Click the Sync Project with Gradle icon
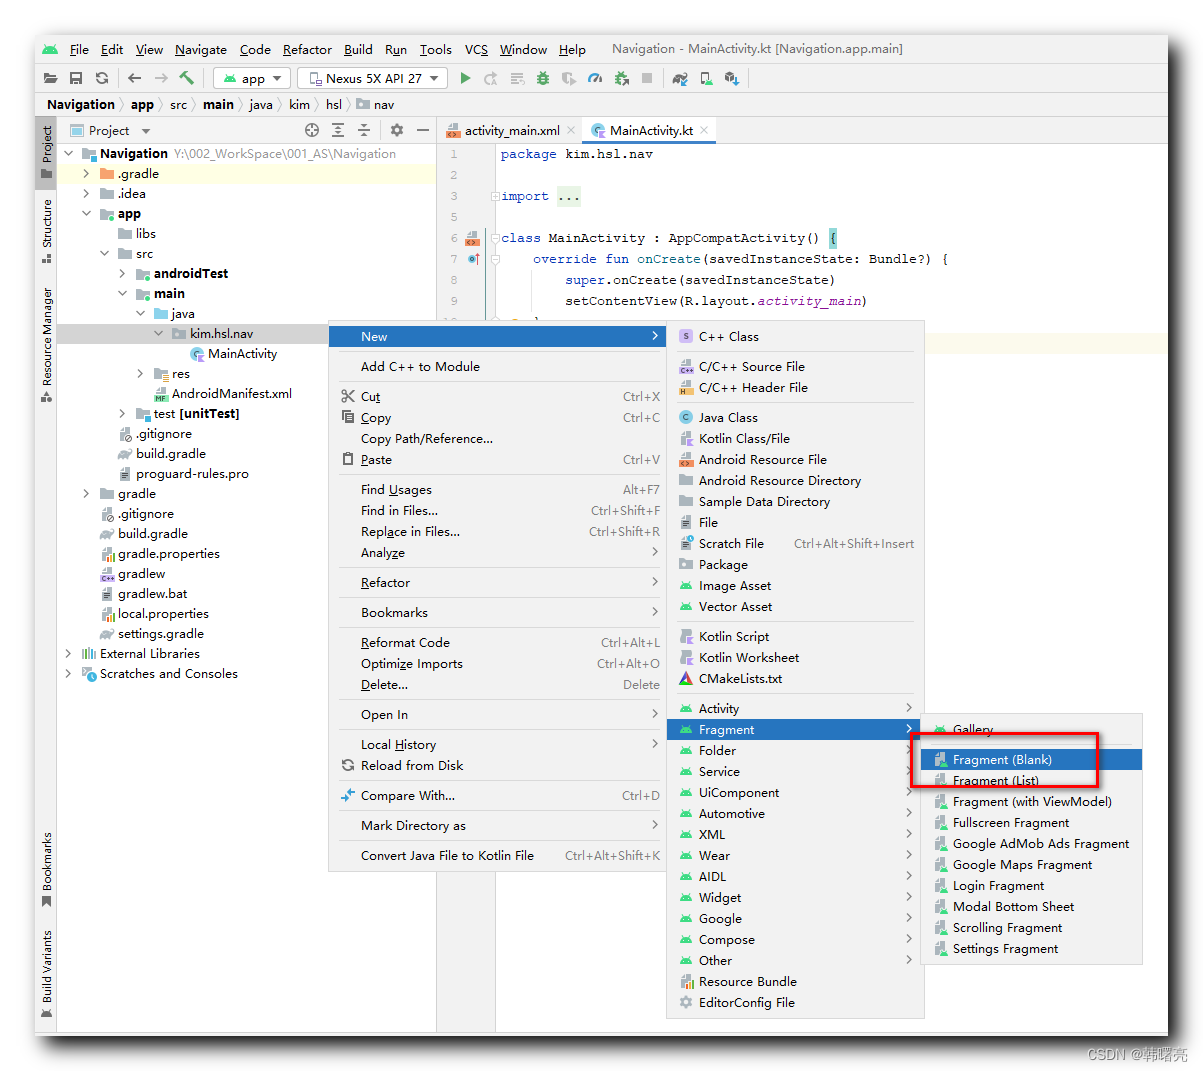1203x1071 pixels. [680, 78]
